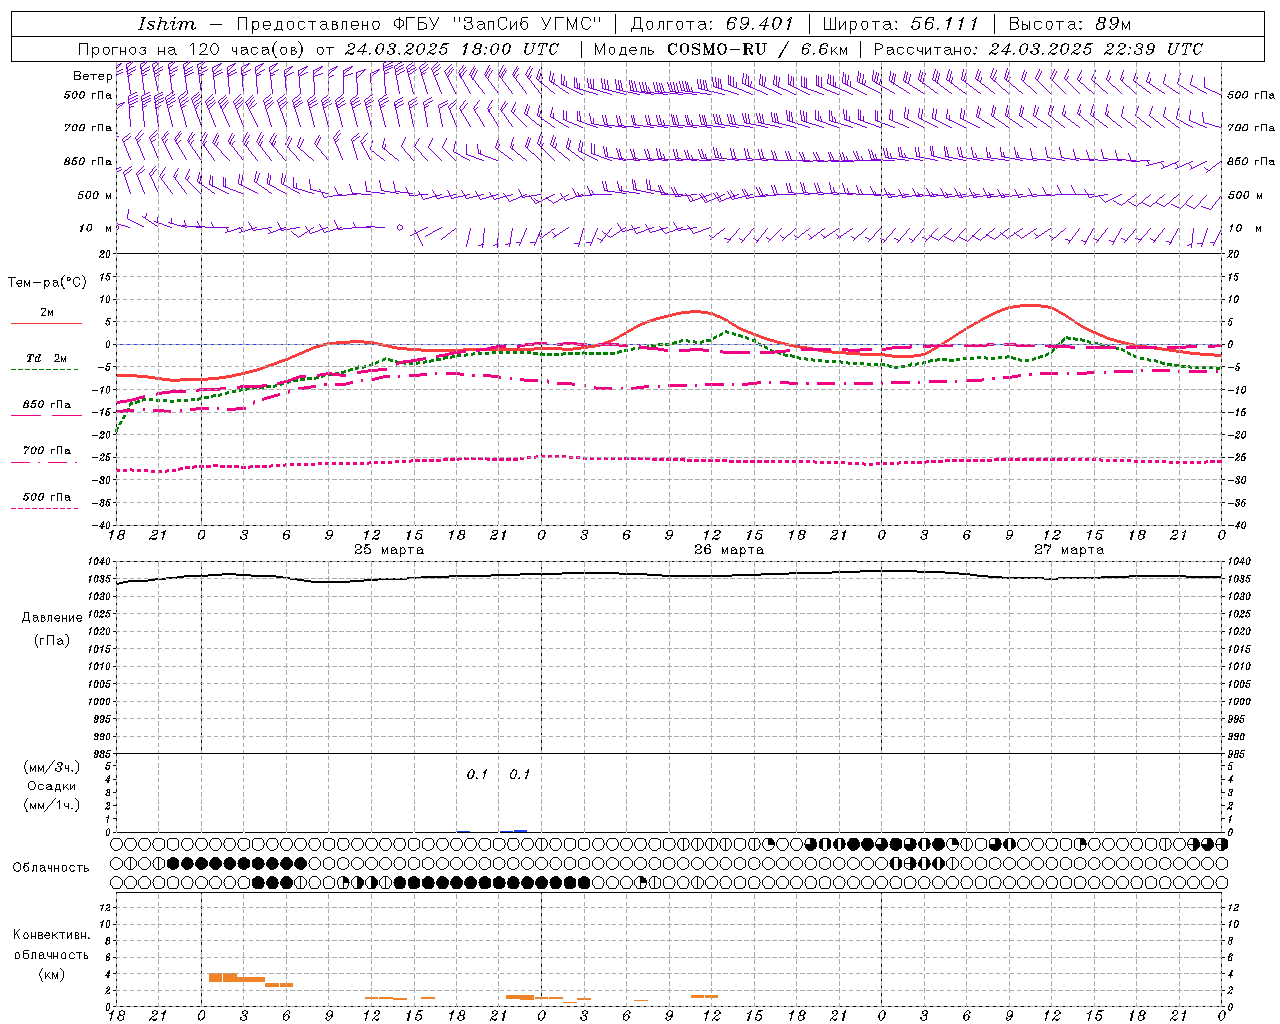
Task: Click the "(мм/1ч.)" precipitation unit label
Action: [x=52, y=805]
